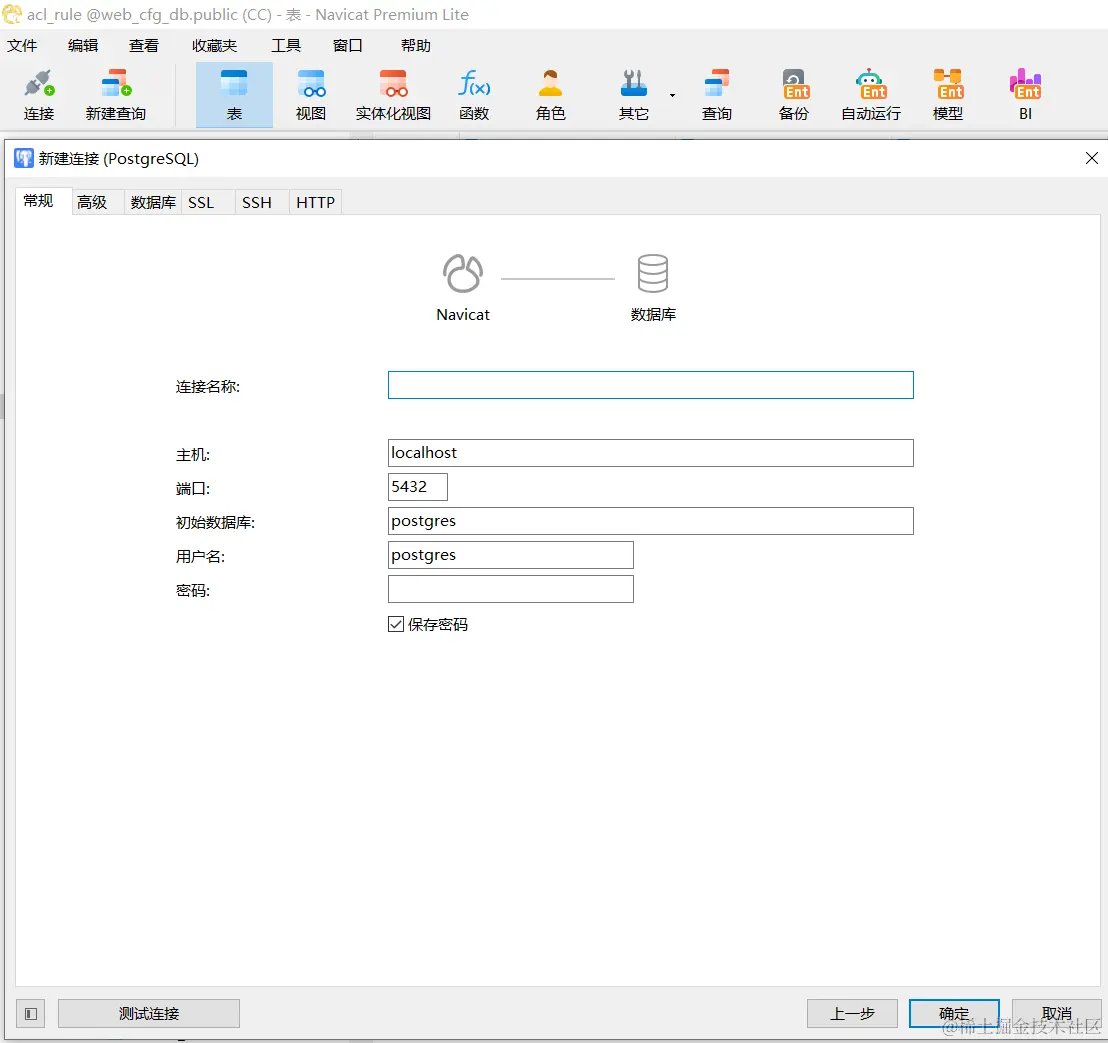Click the Host field containing localhost
This screenshot has width=1108, height=1043.
pyautogui.click(x=651, y=453)
